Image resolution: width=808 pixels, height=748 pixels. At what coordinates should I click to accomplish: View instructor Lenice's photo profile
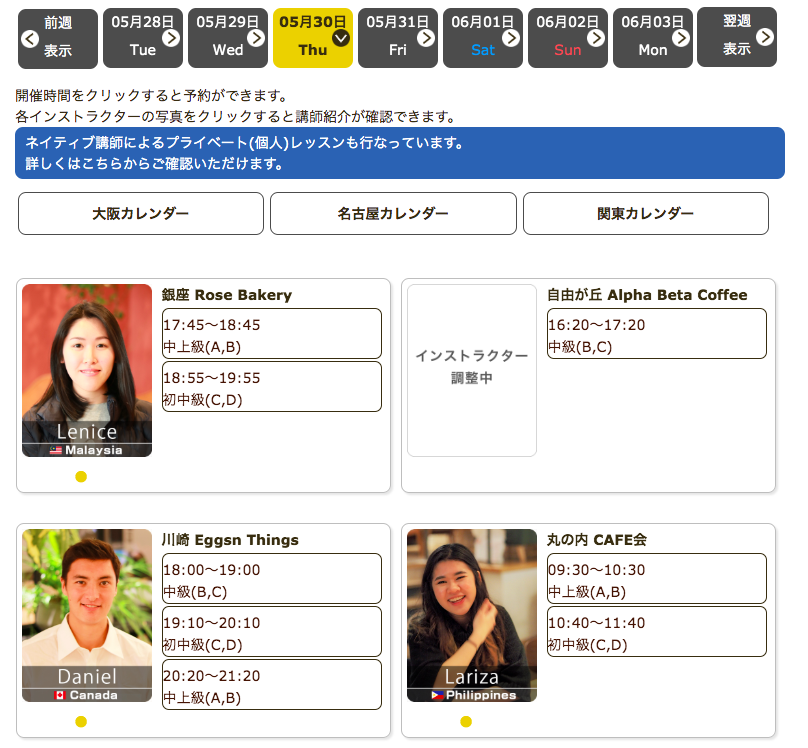click(x=87, y=370)
